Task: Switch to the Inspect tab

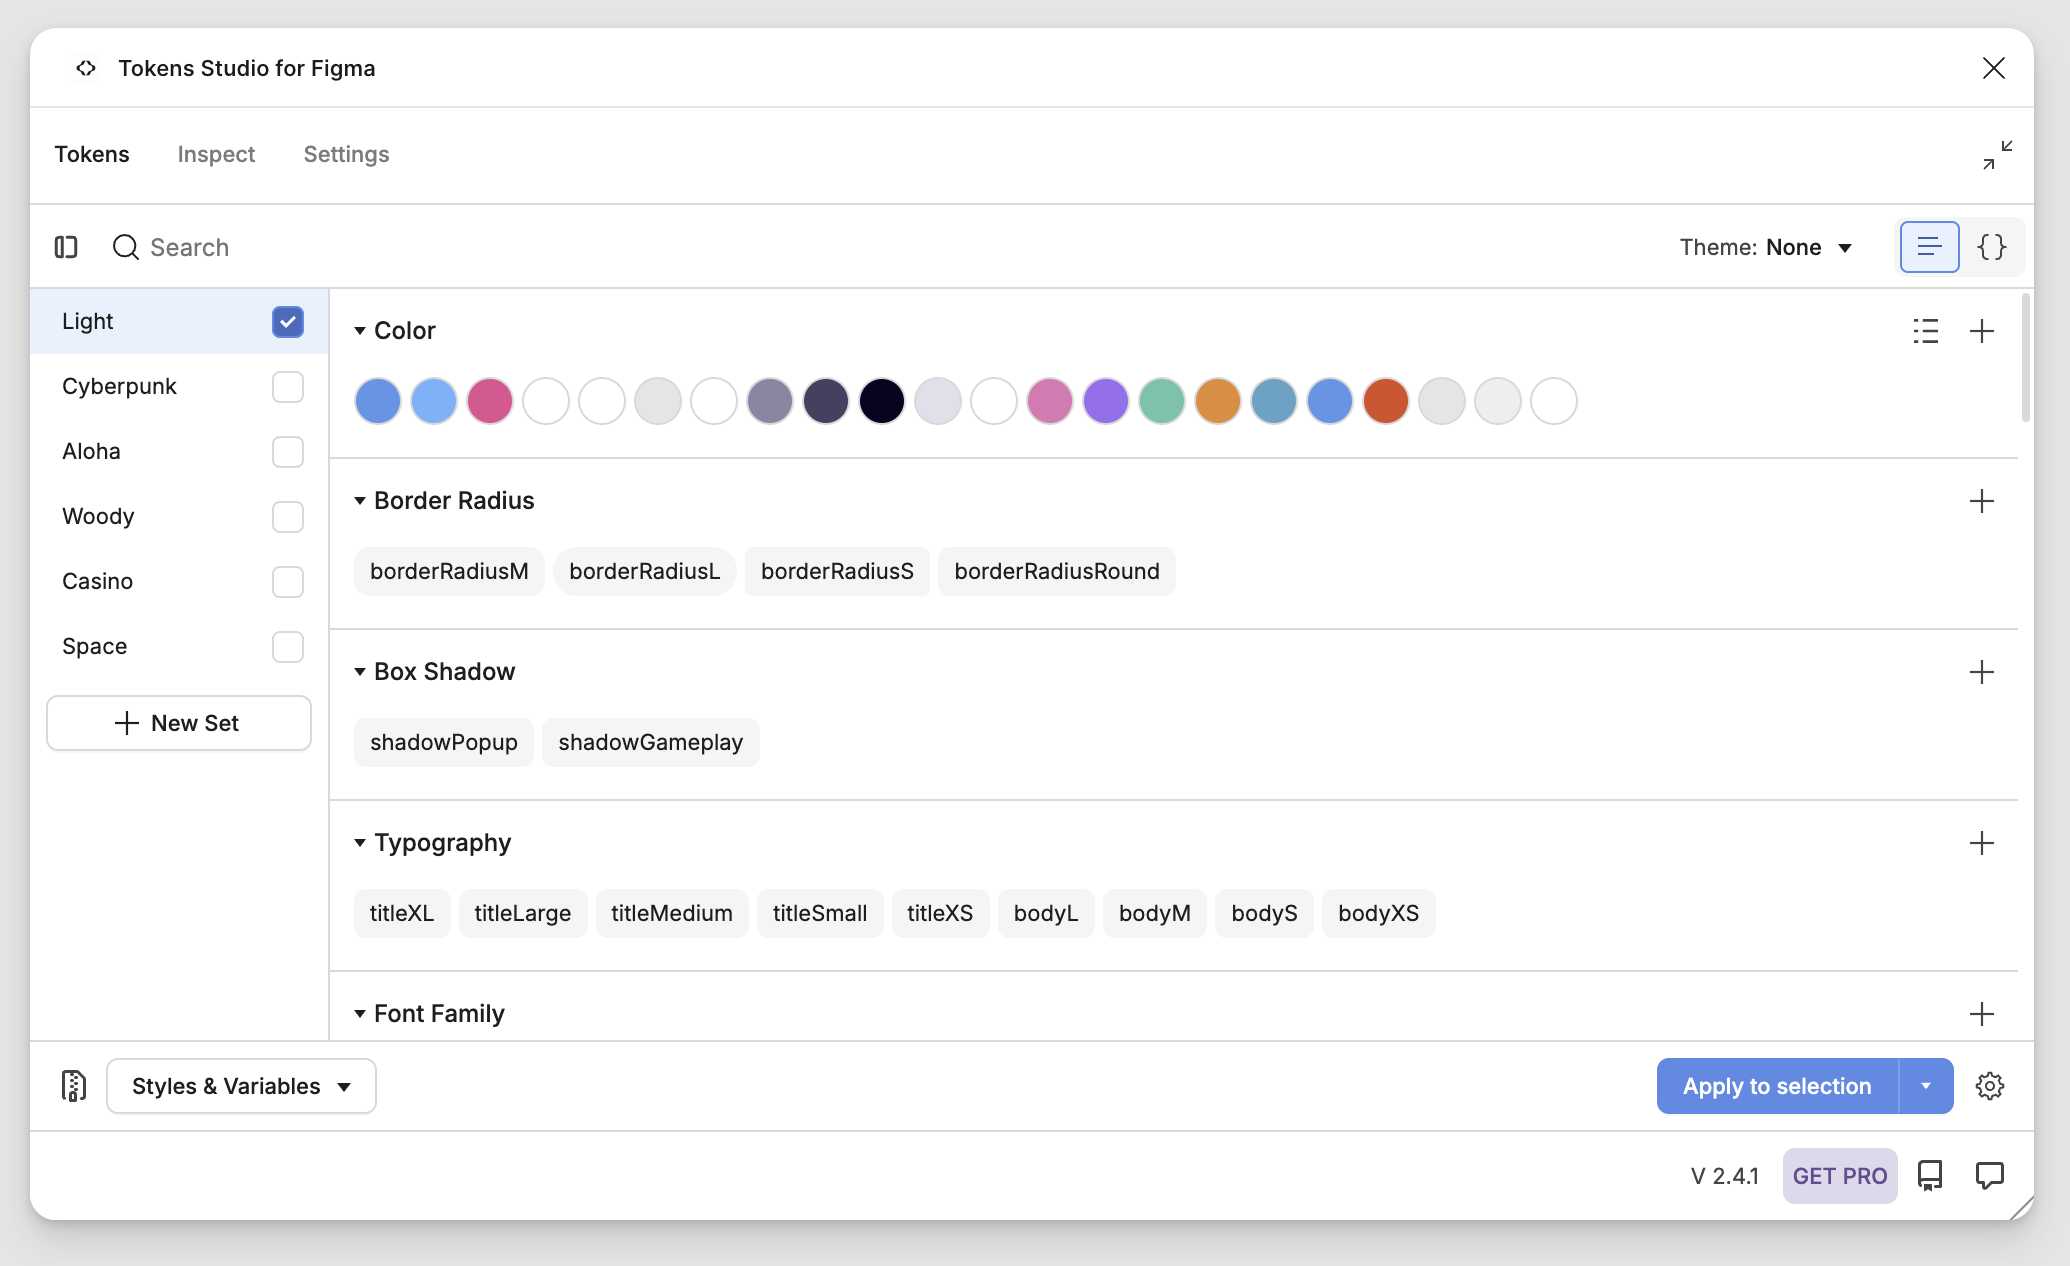Action: (x=216, y=154)
